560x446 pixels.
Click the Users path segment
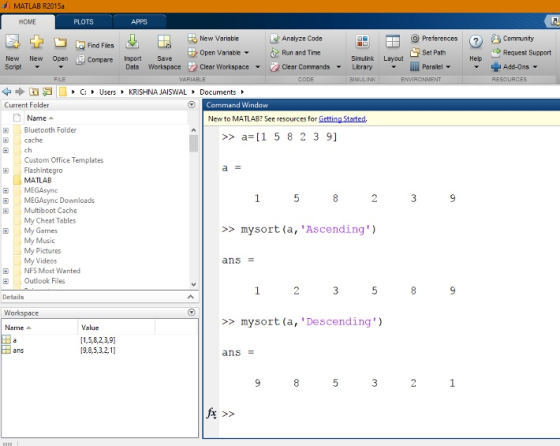(x=108, y=92)
